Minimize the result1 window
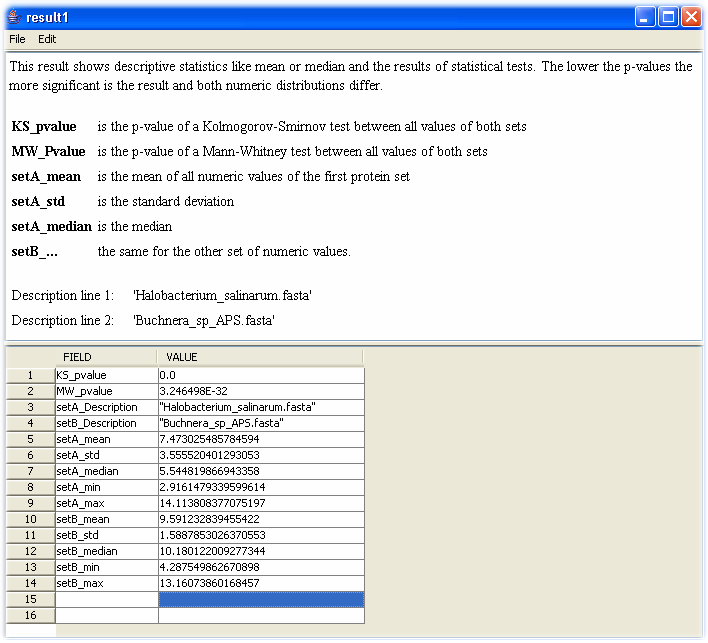The image size is (708, 643). click(x=645, y=17)
